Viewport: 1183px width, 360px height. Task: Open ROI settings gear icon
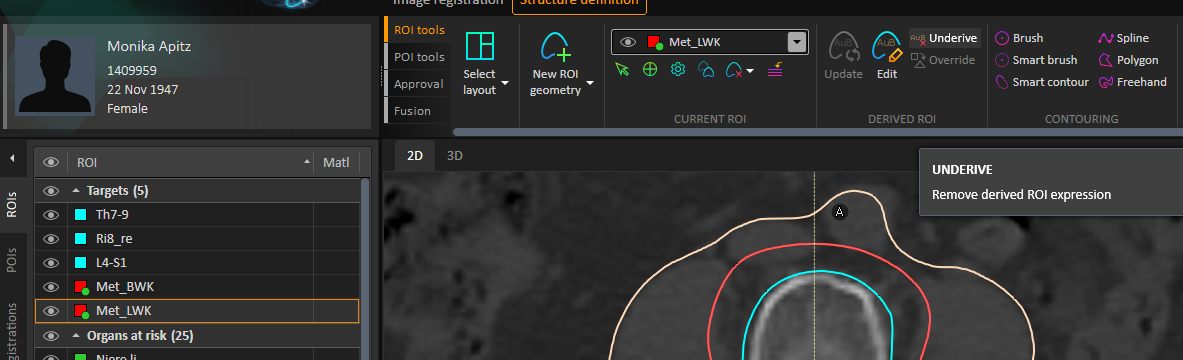[x=678, y=70]
